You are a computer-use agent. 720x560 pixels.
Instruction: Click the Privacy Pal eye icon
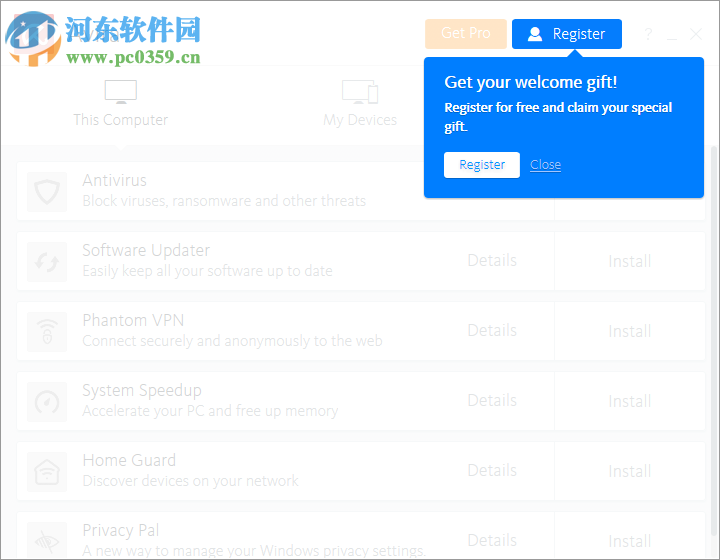pos(47,542)
